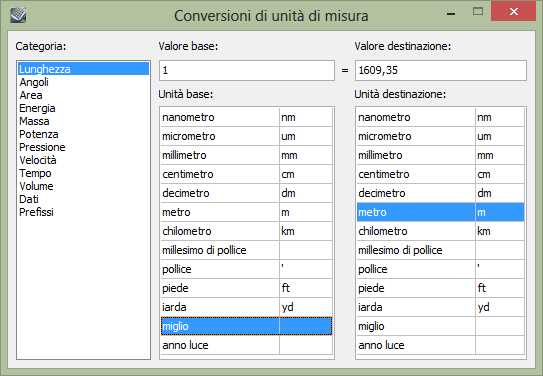Choose millimetro in Unità base list
This screenshot has width=543, height=376.
point(246,155)
